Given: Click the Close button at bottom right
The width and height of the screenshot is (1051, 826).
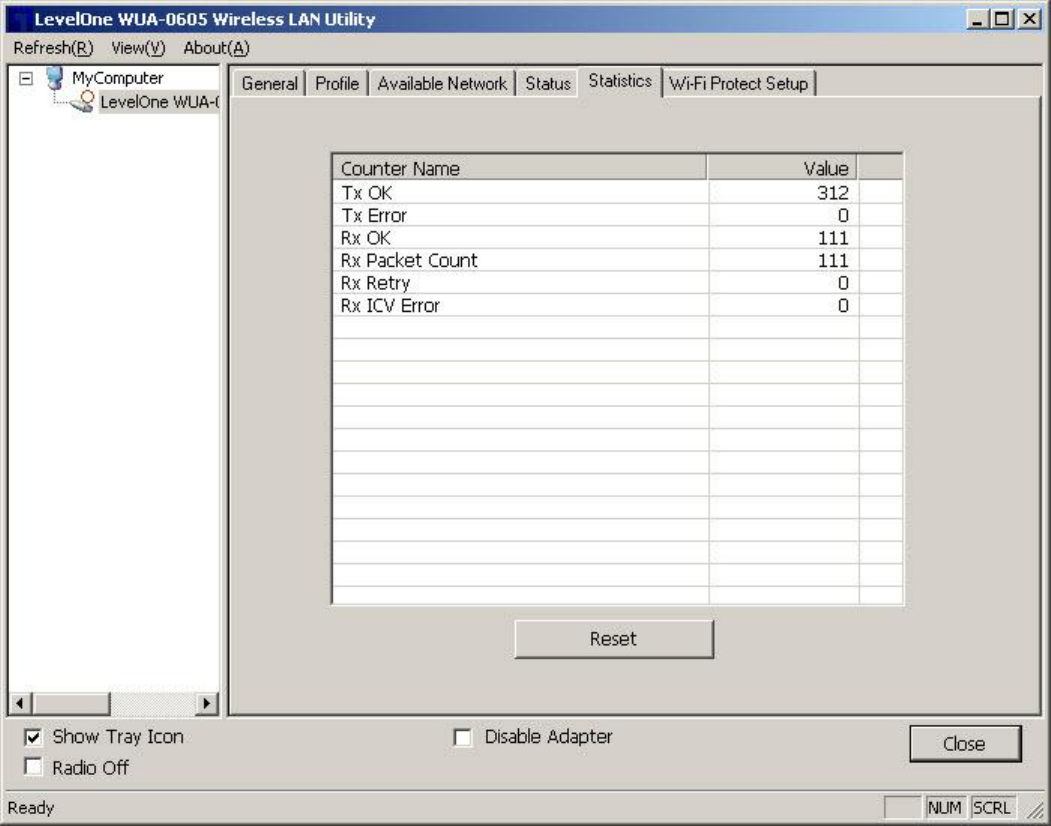Looking at the screenshot, I should (965, 744).
